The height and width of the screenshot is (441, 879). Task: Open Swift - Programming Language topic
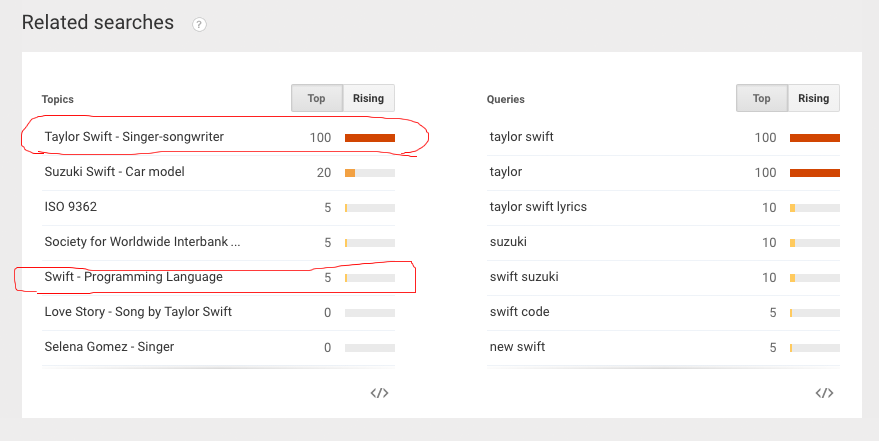pyautogui.click(x=133, y=277)
